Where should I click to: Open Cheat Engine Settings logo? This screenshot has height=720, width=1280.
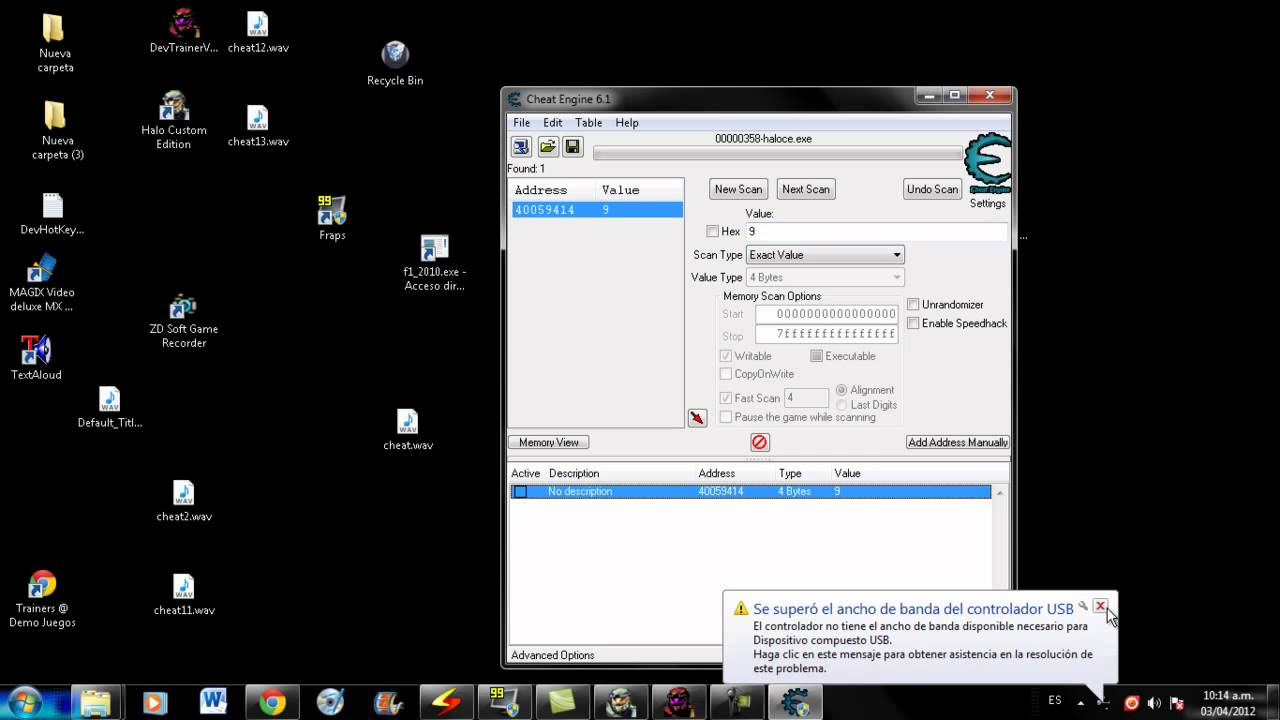(987, 164)
